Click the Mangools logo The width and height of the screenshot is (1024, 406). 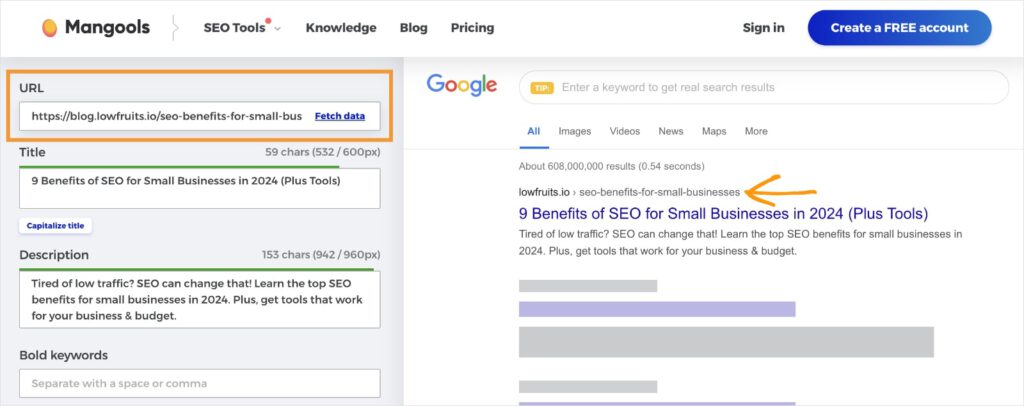click(x=96, y=27)
